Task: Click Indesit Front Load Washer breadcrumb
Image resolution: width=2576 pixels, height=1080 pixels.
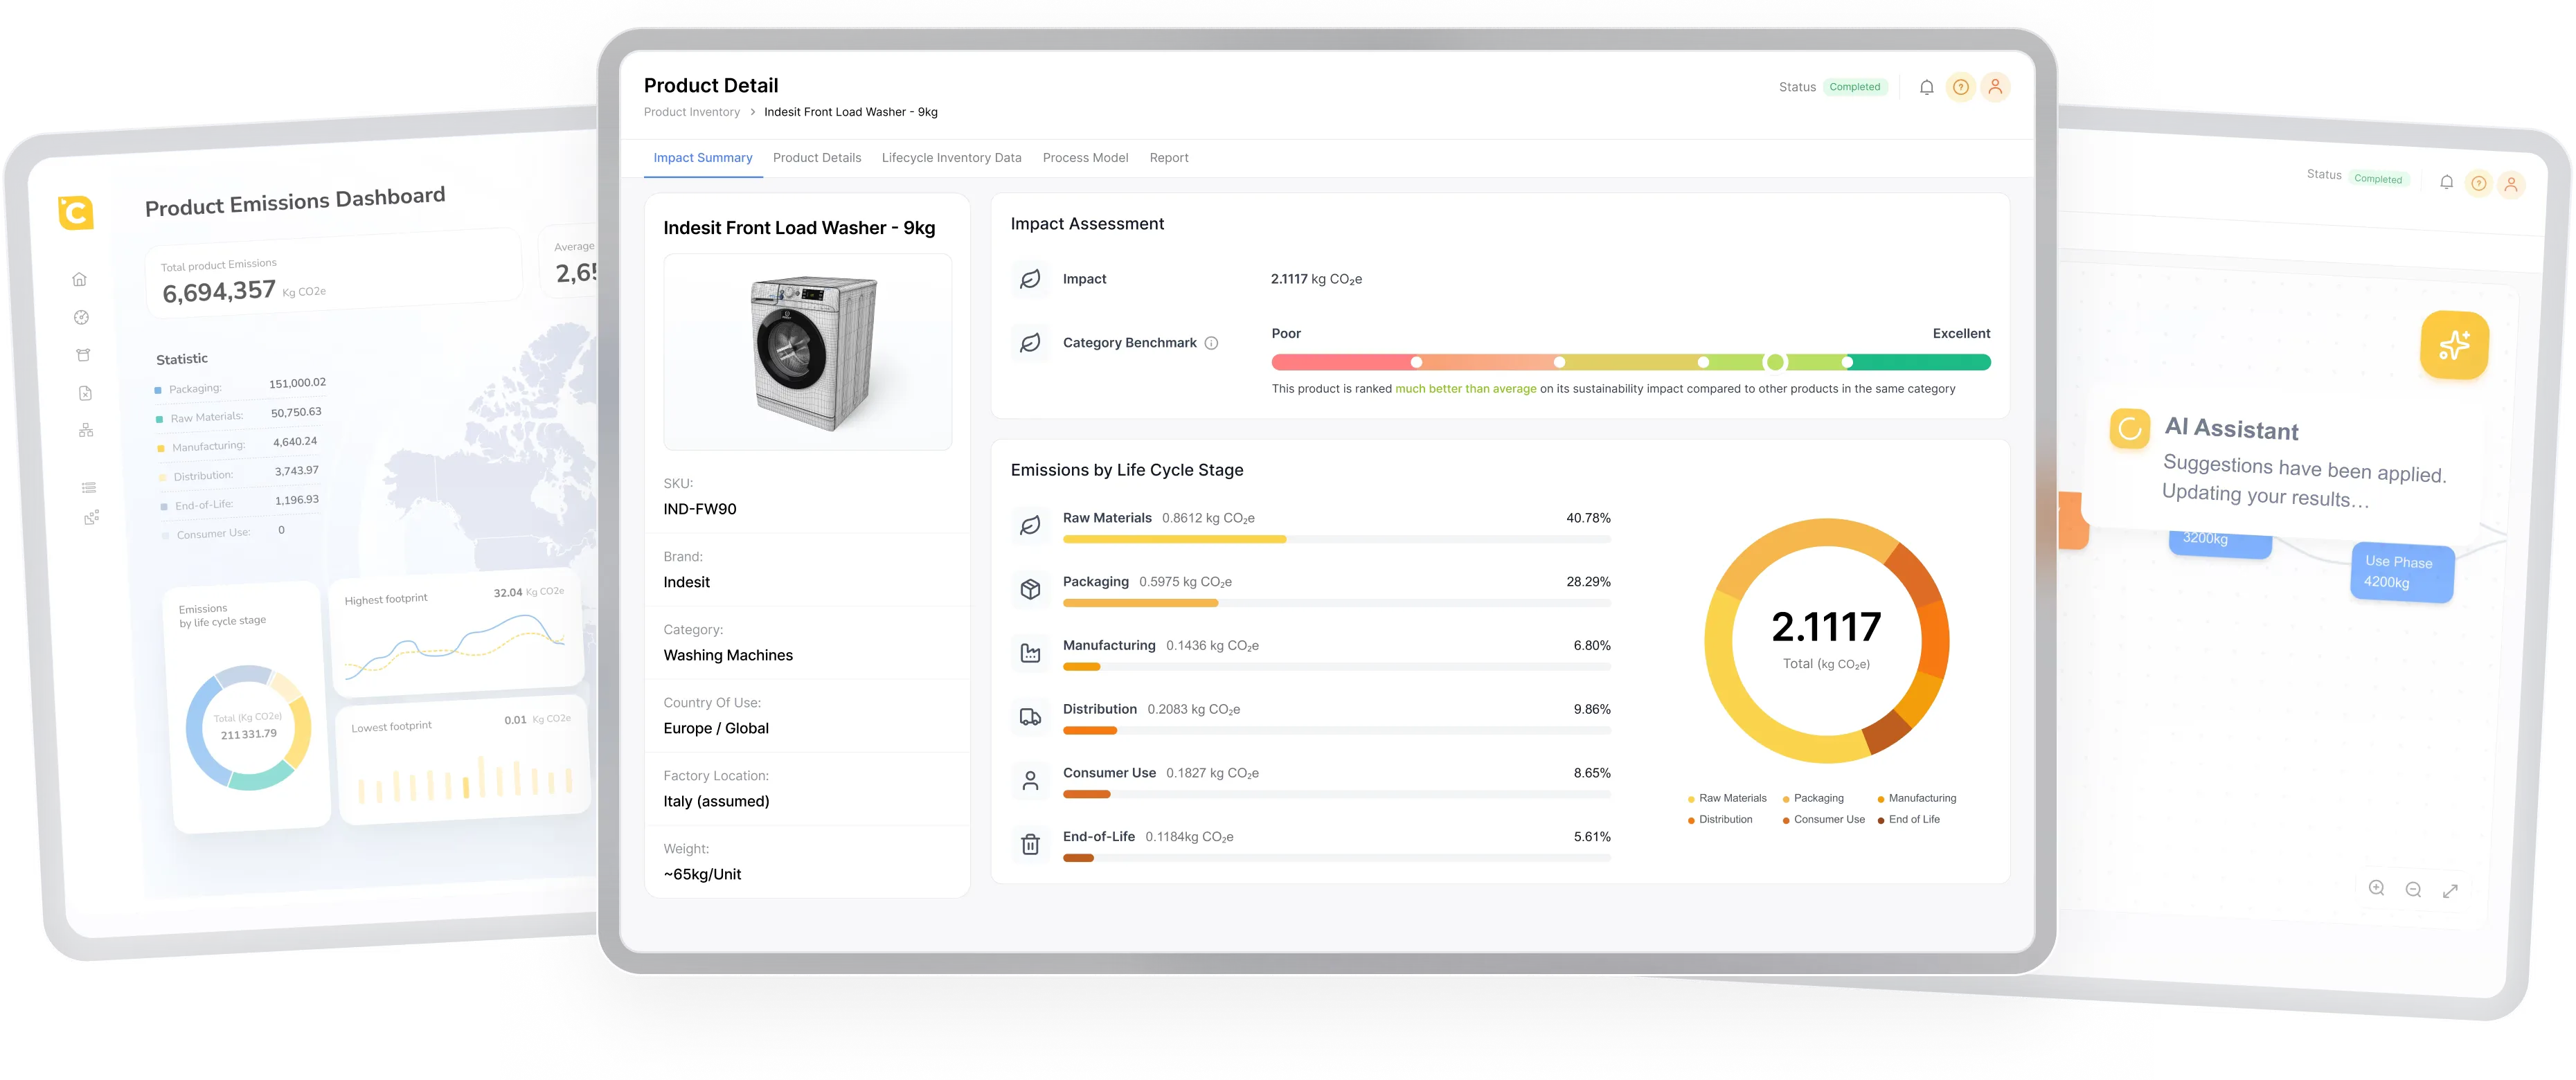Action: click(x=850, y=112)
